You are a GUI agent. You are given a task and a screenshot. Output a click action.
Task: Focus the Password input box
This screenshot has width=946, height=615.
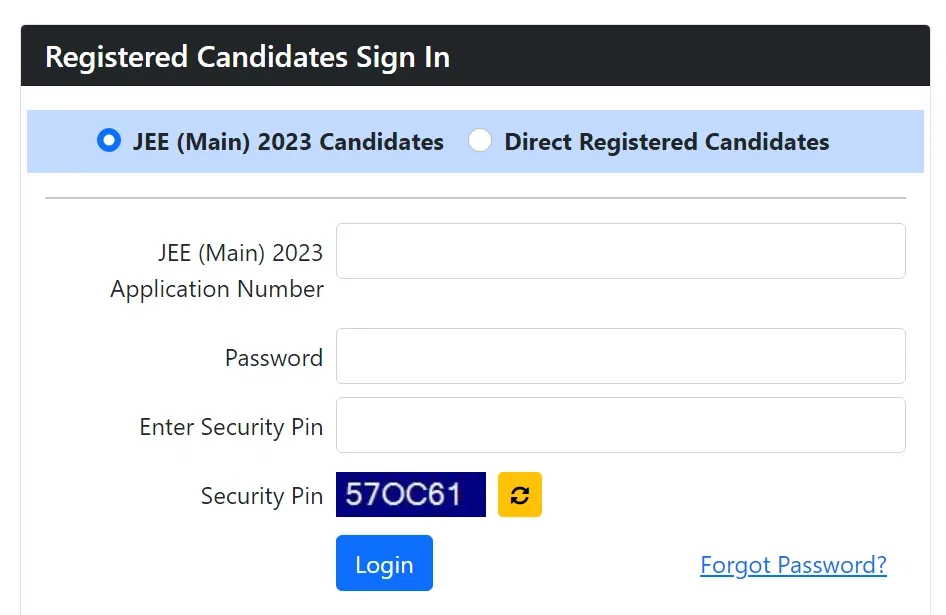point(620,356)
